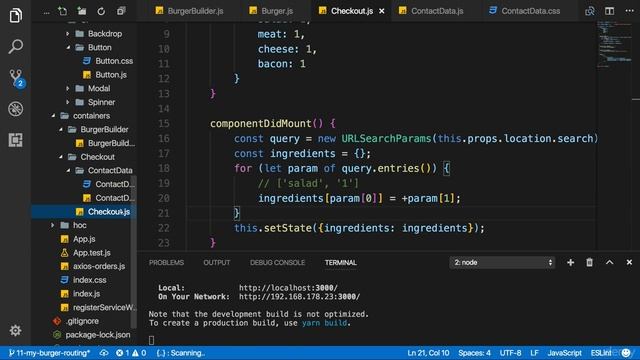Open index.js in the explorer
The width and height of the screenshot is (640, 360).
click(x=80, y=293)
